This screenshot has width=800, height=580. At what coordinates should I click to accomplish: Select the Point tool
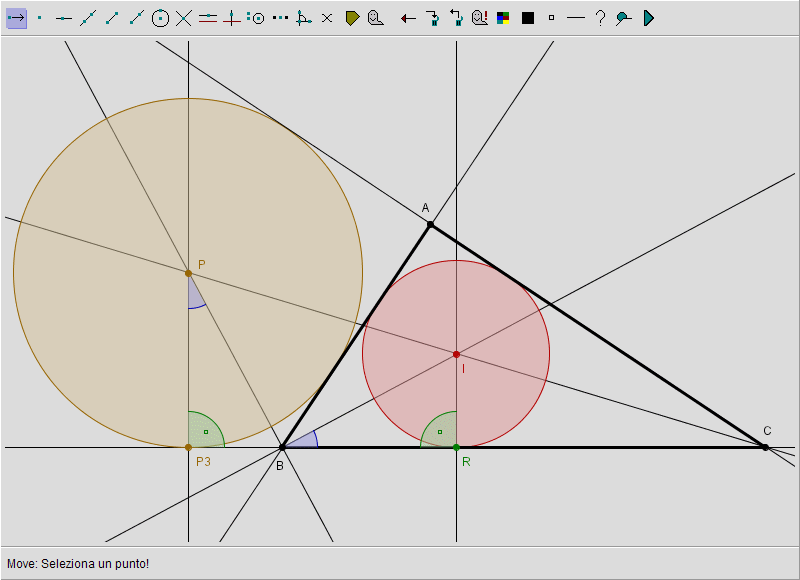tap(40, 18)
